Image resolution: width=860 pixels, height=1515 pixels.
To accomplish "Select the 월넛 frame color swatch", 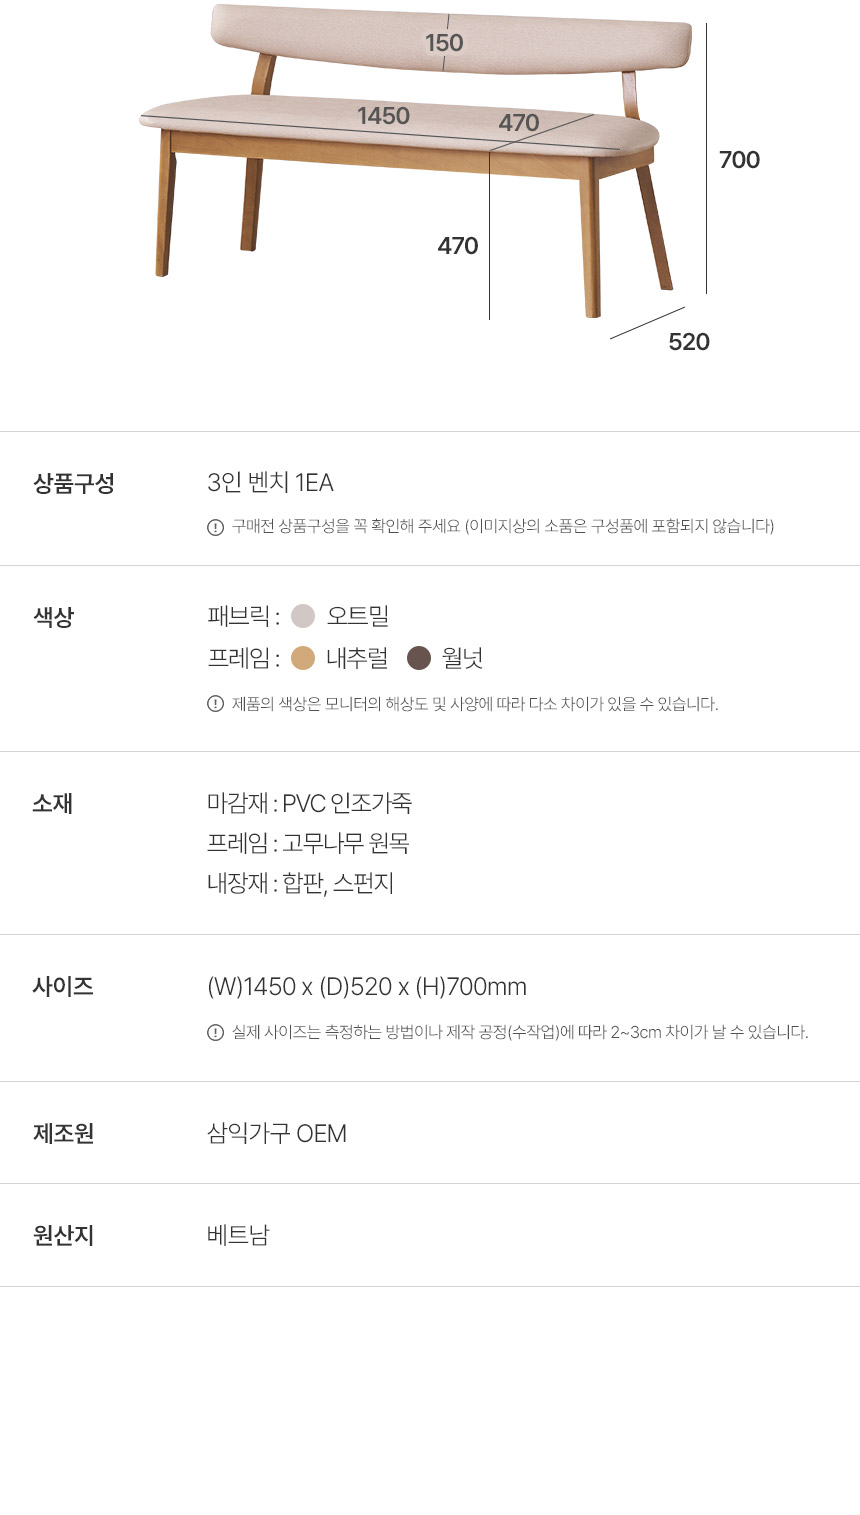I will point(419,658).
